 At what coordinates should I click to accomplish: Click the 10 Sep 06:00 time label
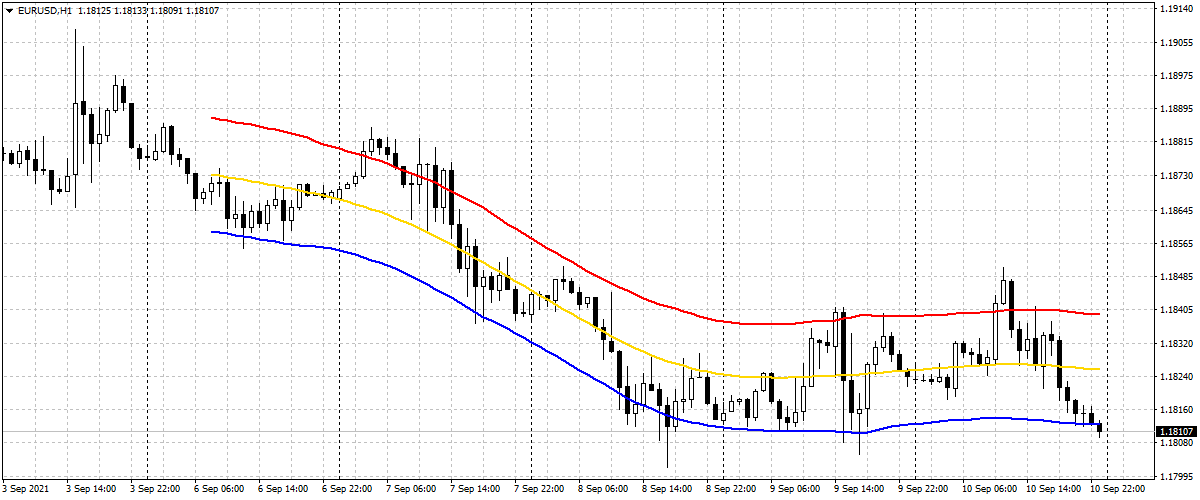coord(991,490)
